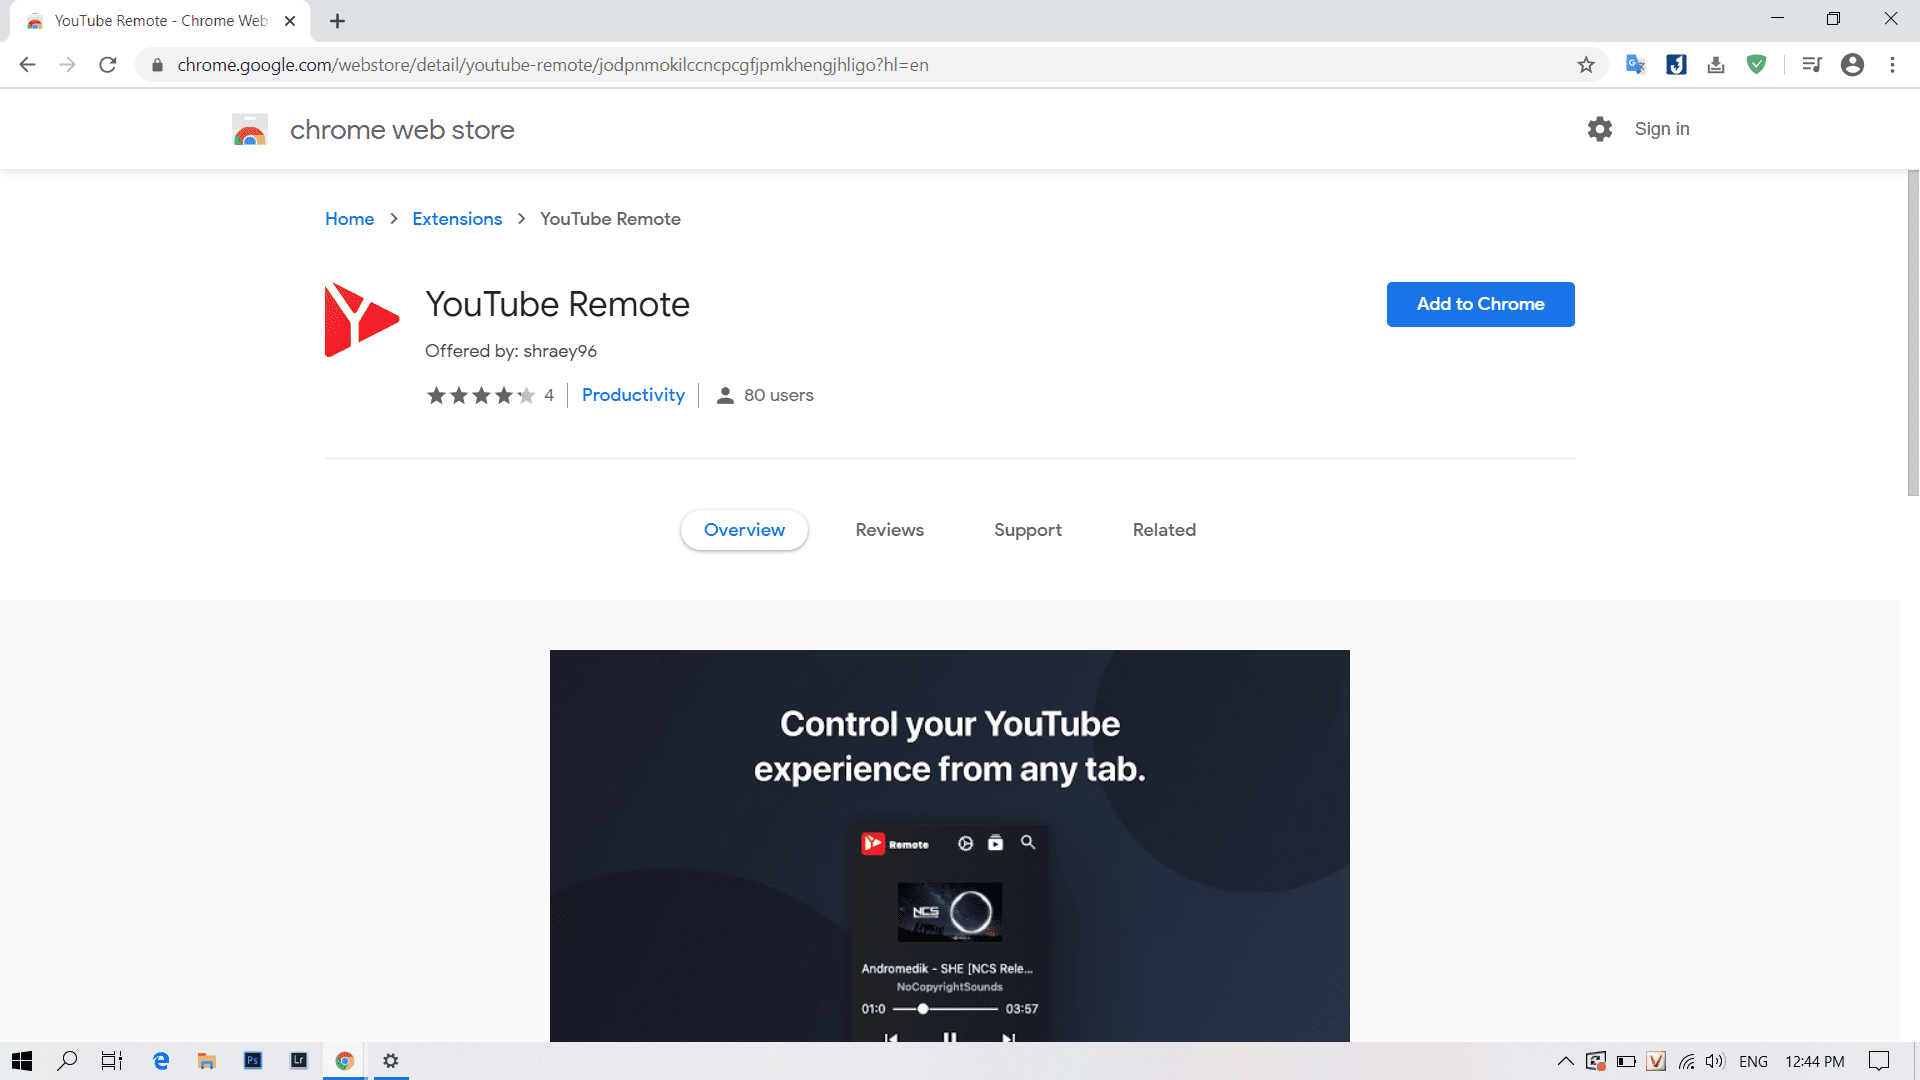
Task: Click the blue J extension icon
Action: point(1676,65)
